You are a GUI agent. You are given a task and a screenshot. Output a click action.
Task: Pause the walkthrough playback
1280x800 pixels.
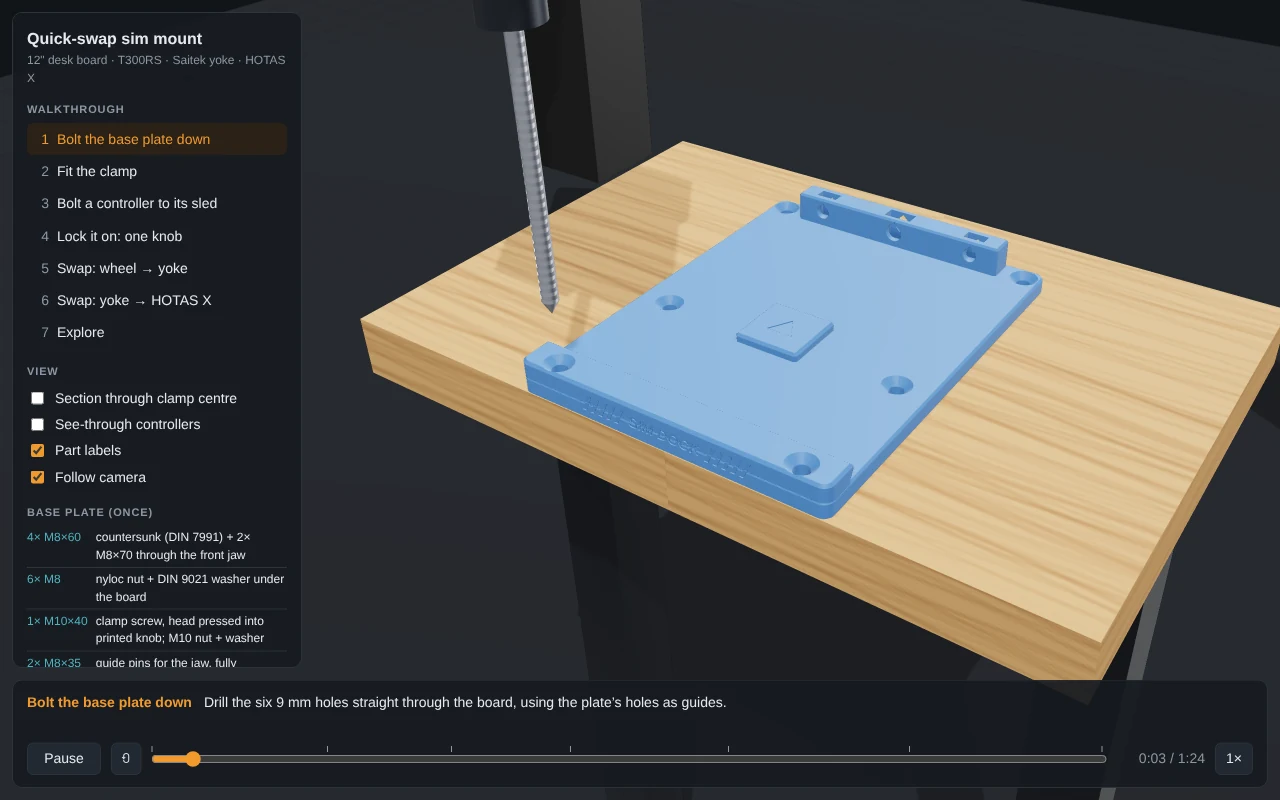point(64,758)
